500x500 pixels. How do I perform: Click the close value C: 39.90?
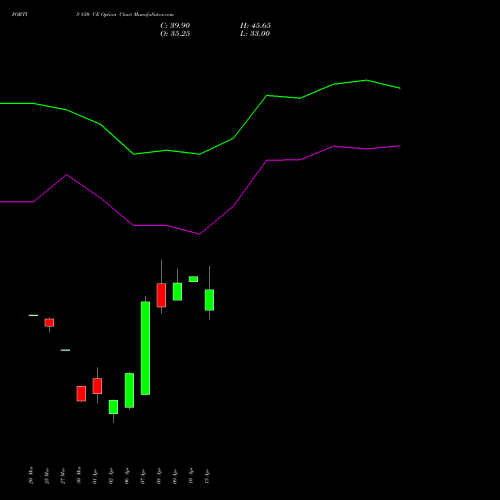pos(175,26)
